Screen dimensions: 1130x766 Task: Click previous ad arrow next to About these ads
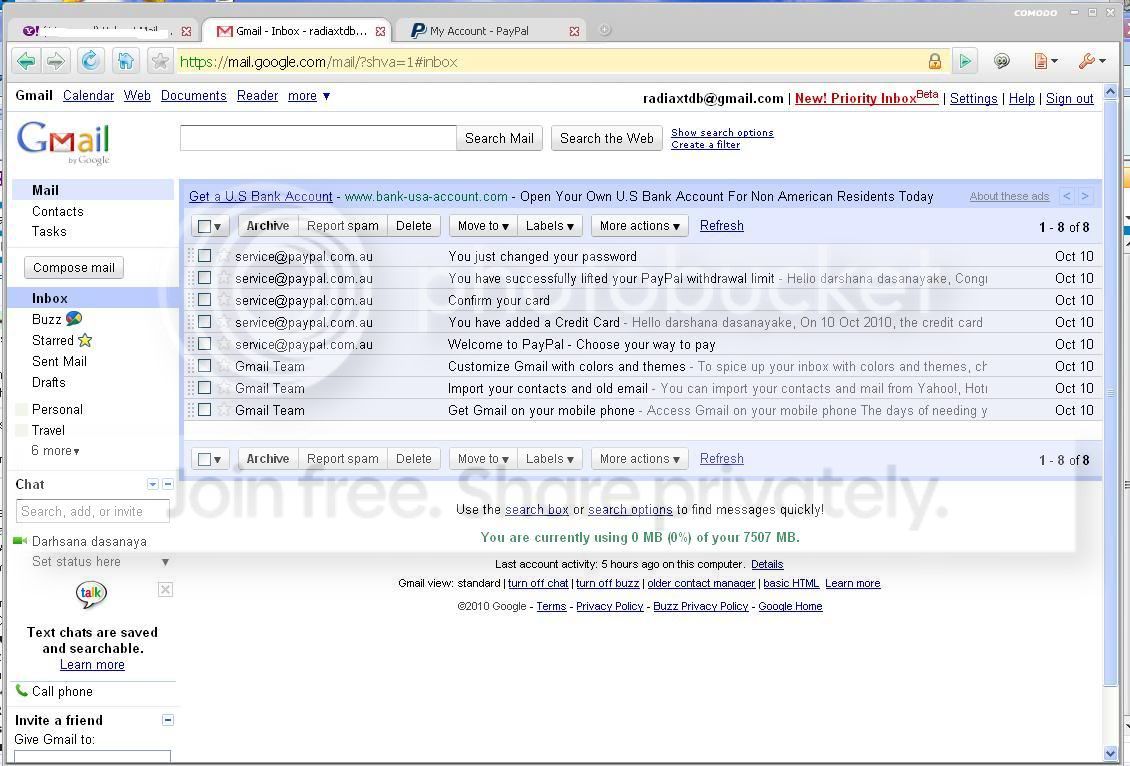pyautogui.click(x=1067, y=196)
